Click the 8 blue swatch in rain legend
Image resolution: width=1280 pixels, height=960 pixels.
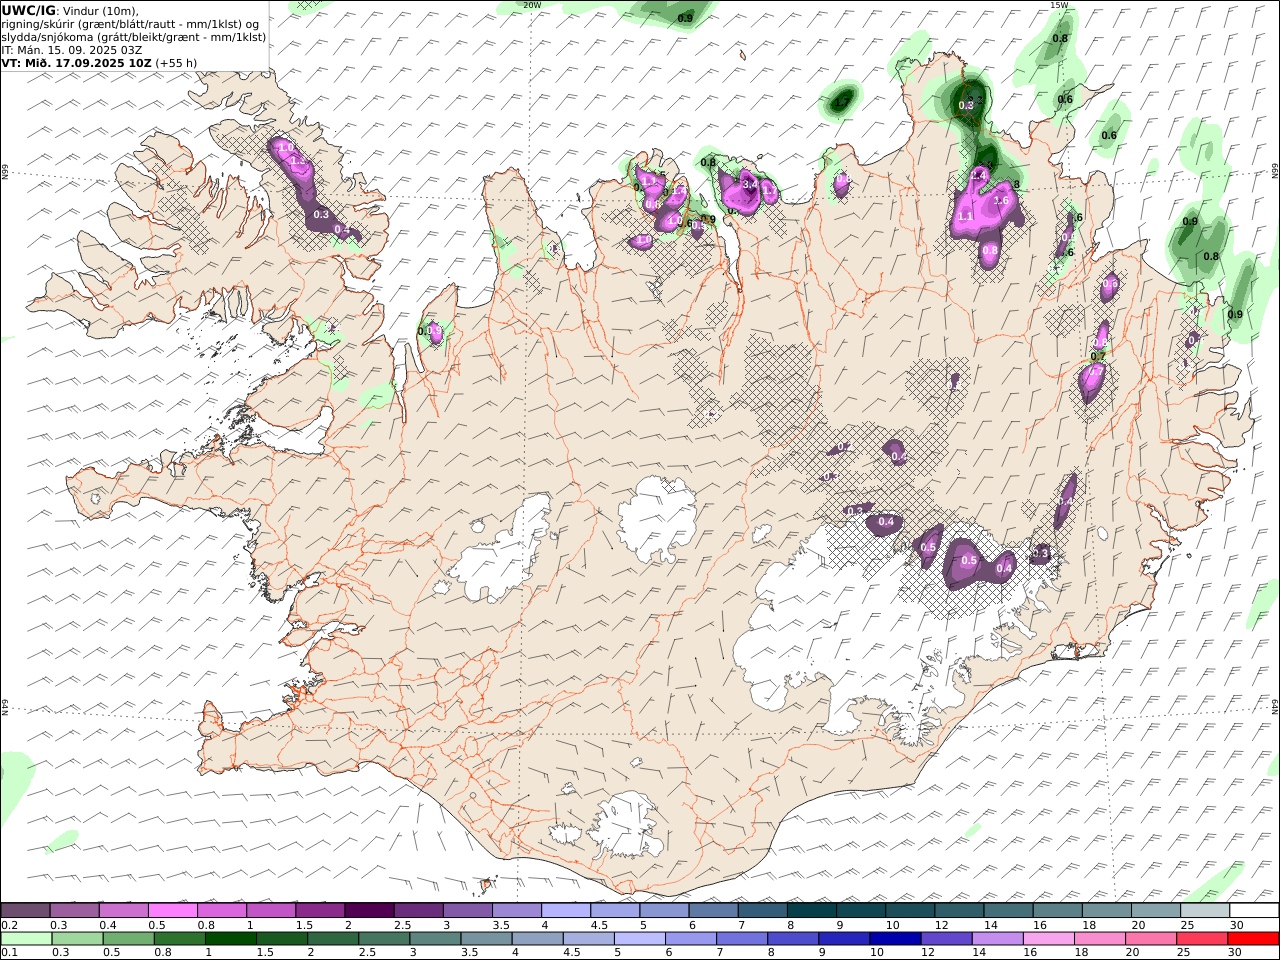tap(793, 939)
